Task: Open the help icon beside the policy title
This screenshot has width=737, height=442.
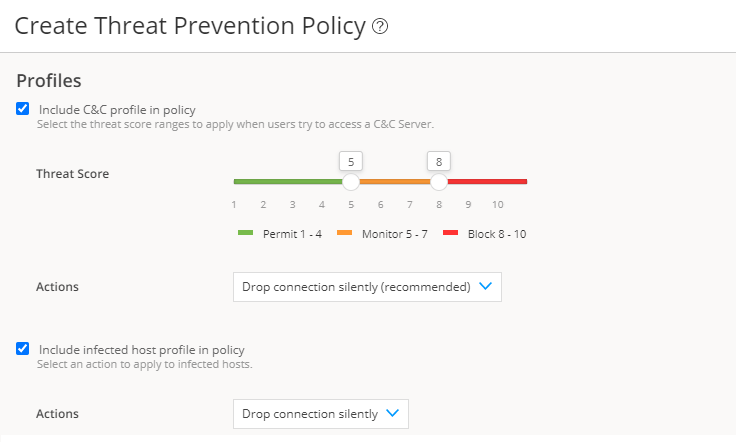Action: point(380,27)
